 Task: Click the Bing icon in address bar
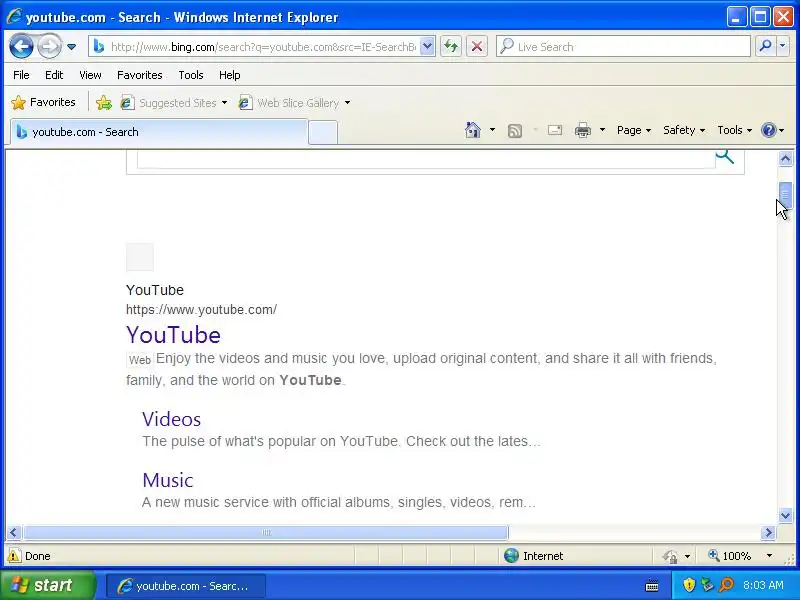click(99, 46)
